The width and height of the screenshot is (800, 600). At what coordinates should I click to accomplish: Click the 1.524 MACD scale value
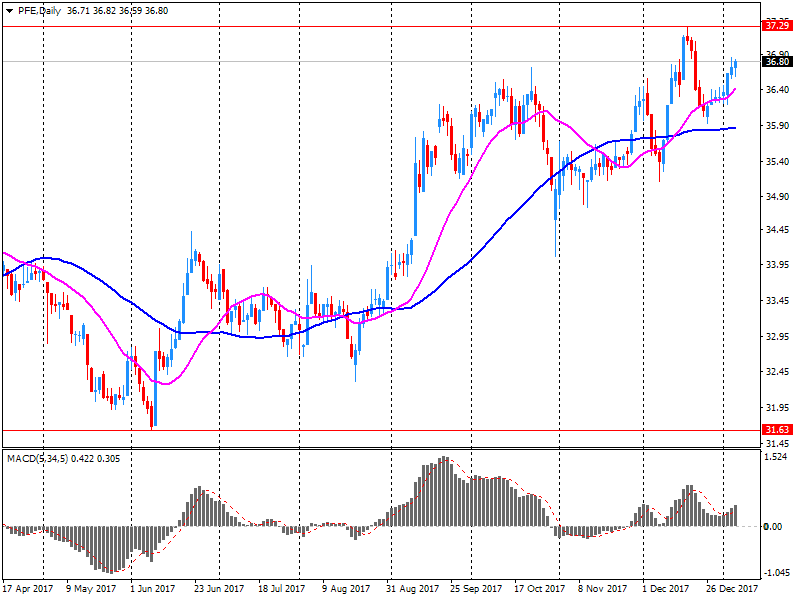[776, 457]
